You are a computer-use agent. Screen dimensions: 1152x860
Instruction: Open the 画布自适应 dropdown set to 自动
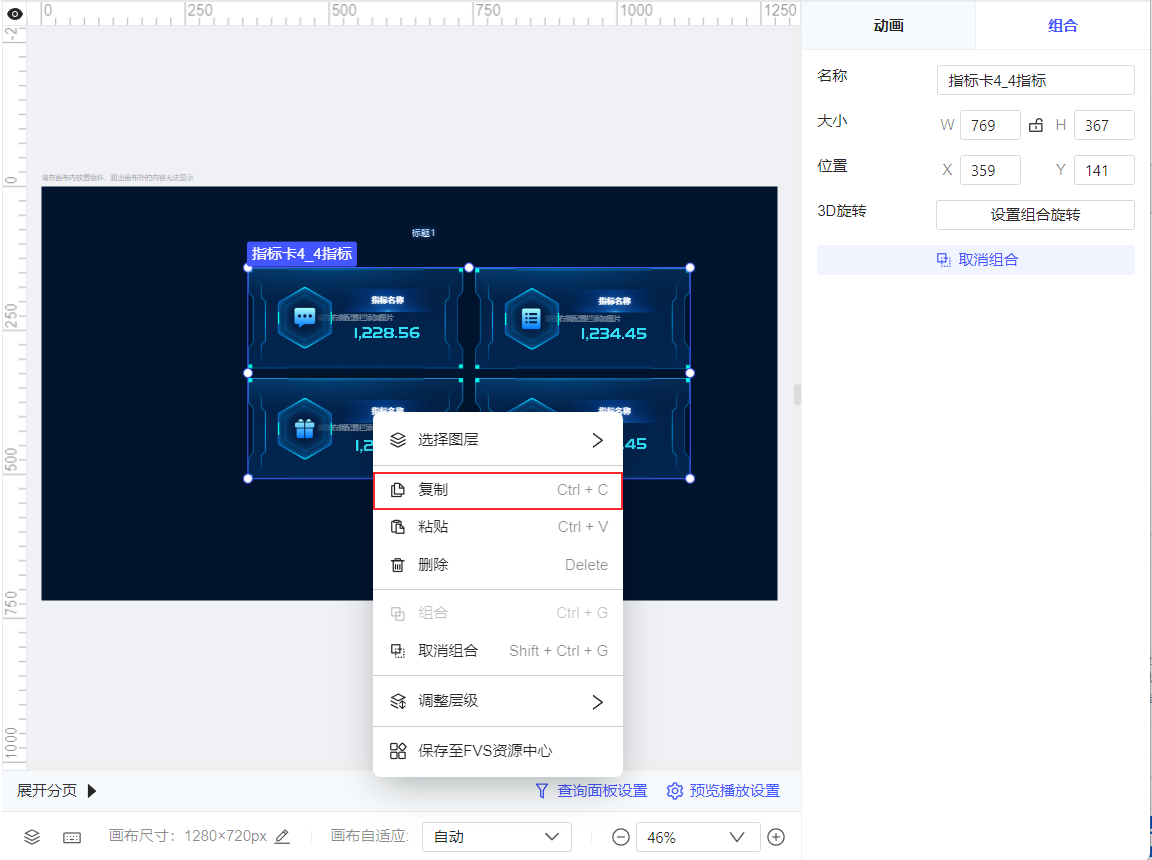[x=497, y=836]
